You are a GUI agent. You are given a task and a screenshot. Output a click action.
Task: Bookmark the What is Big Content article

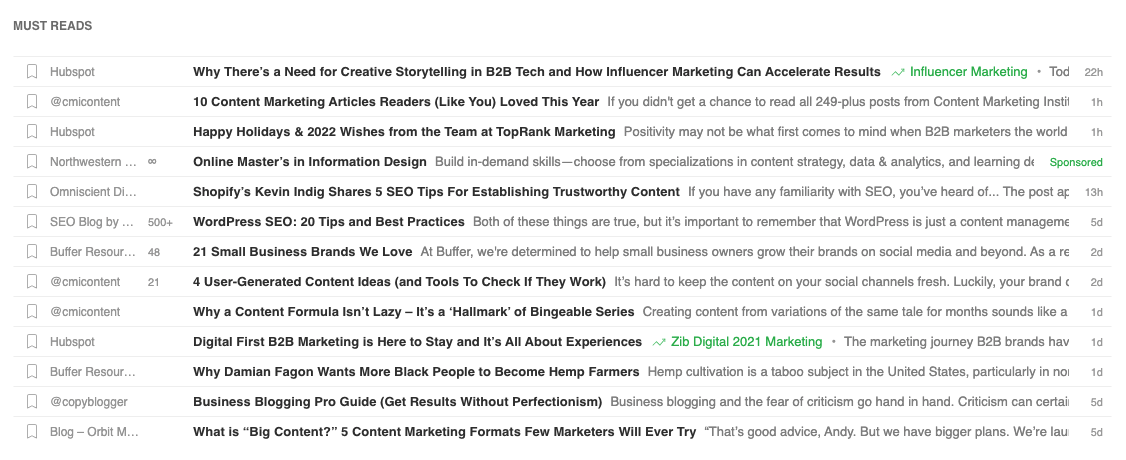[32, 432]
